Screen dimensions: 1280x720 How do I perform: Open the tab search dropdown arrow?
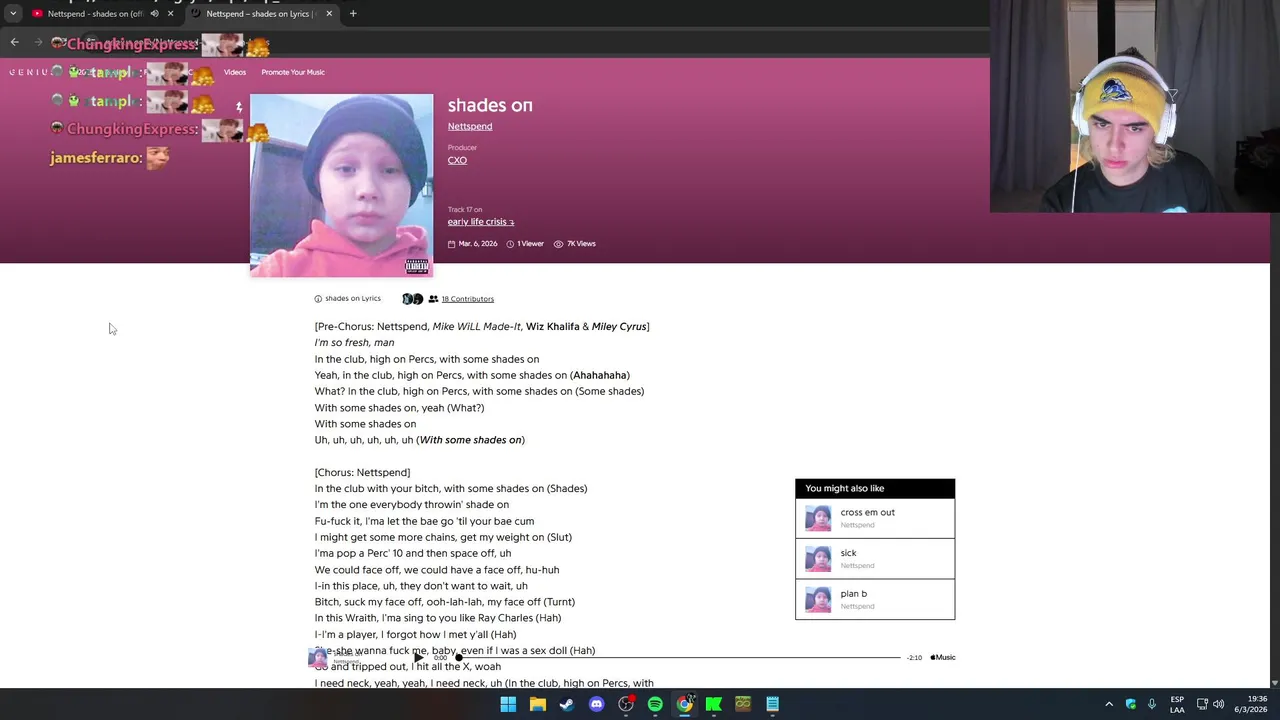pyautogui.click(x=13, y=14)
